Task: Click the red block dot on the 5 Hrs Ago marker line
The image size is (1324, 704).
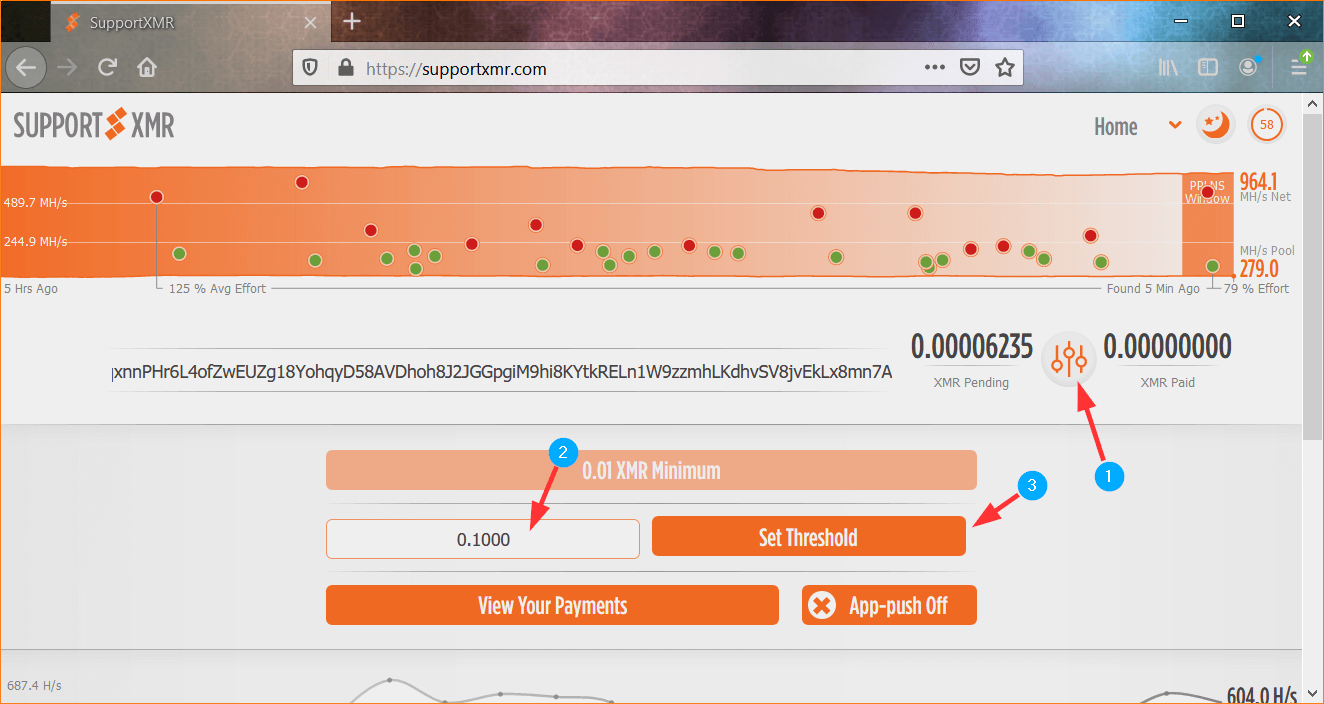Action: 156,197
